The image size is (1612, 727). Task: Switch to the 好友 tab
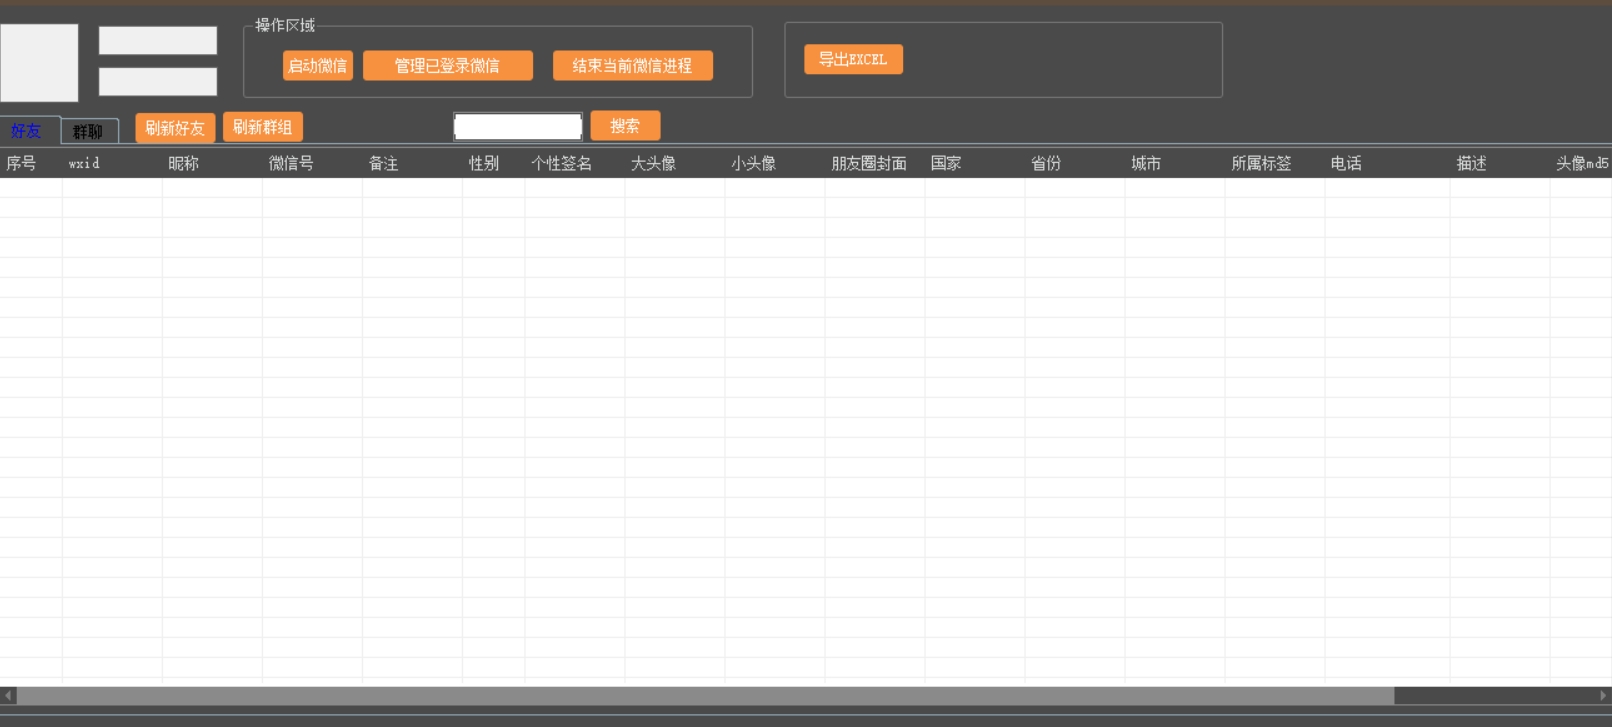[27, 131]
